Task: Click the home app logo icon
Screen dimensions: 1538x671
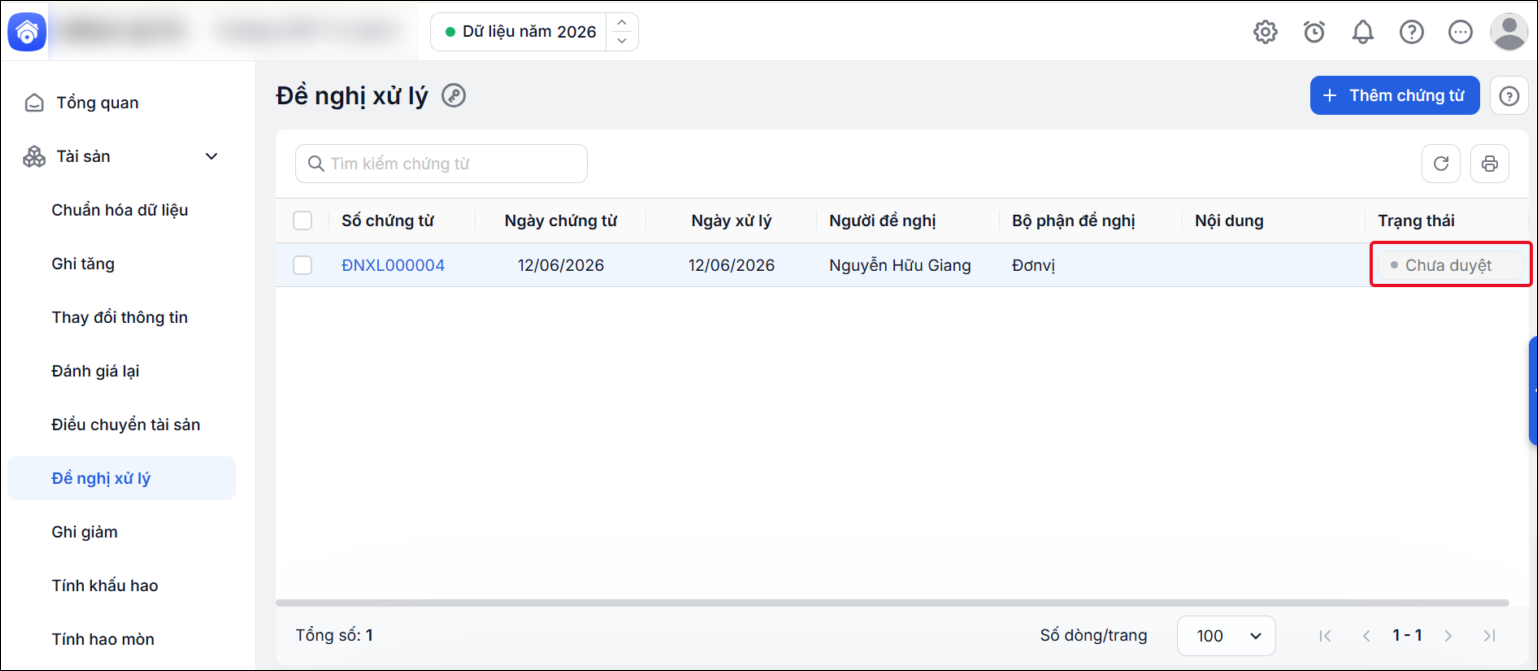Action: point(27,32)
